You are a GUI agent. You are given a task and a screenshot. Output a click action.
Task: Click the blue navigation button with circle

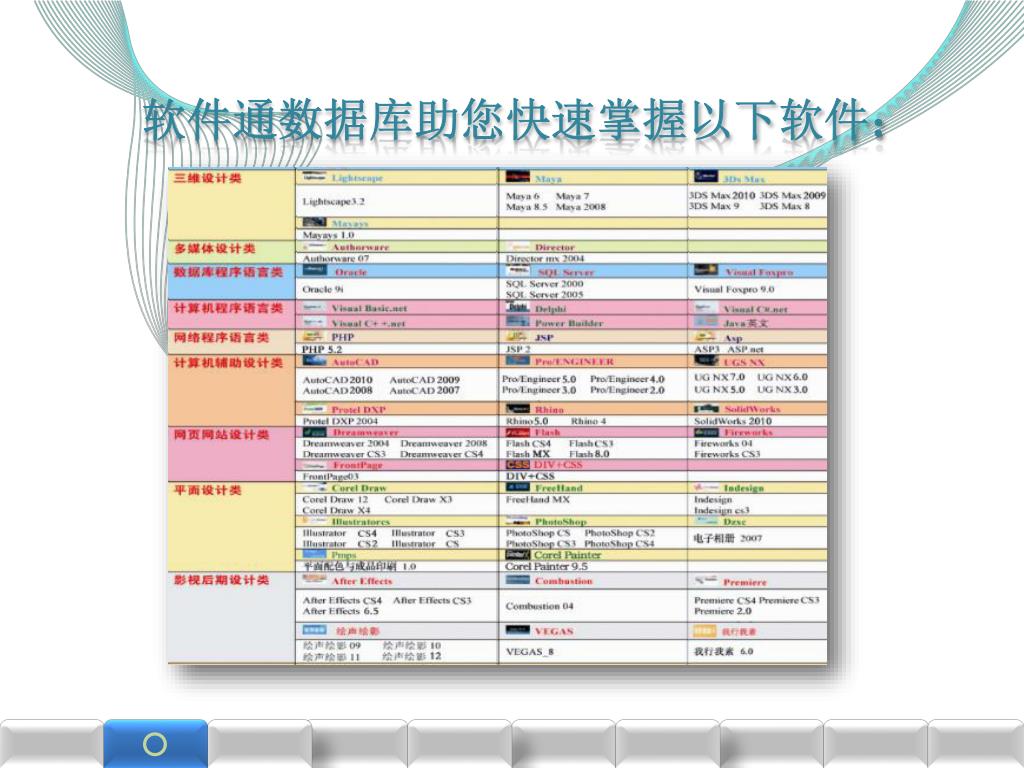coord(155,744)
